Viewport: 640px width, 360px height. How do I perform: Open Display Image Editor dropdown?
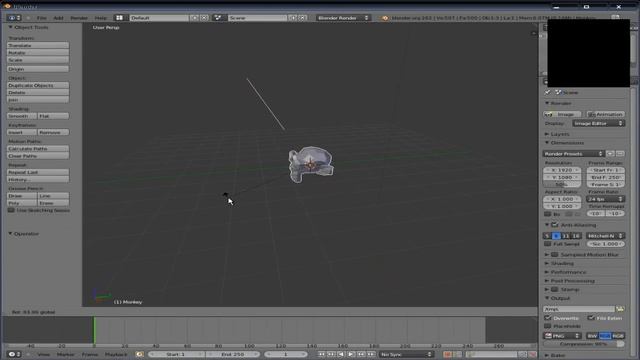coord(598,123)
